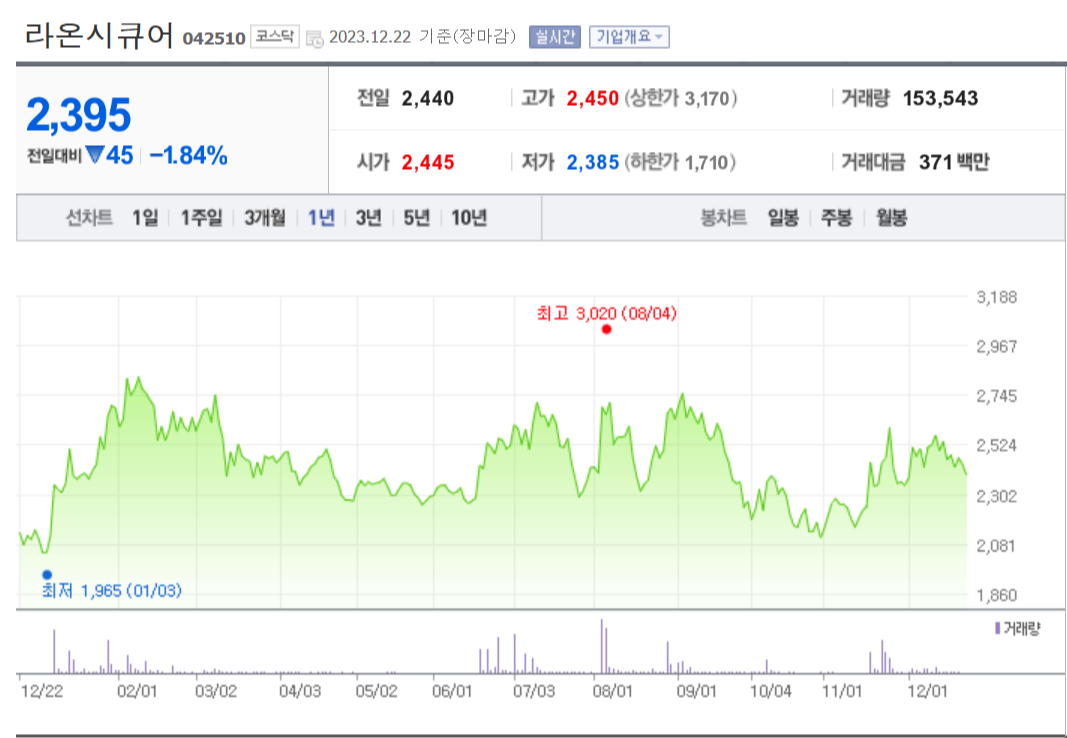The image size is (1067, 738).
Task: Click the 시가 value 2,445
Action: click(x=427, y=163)
